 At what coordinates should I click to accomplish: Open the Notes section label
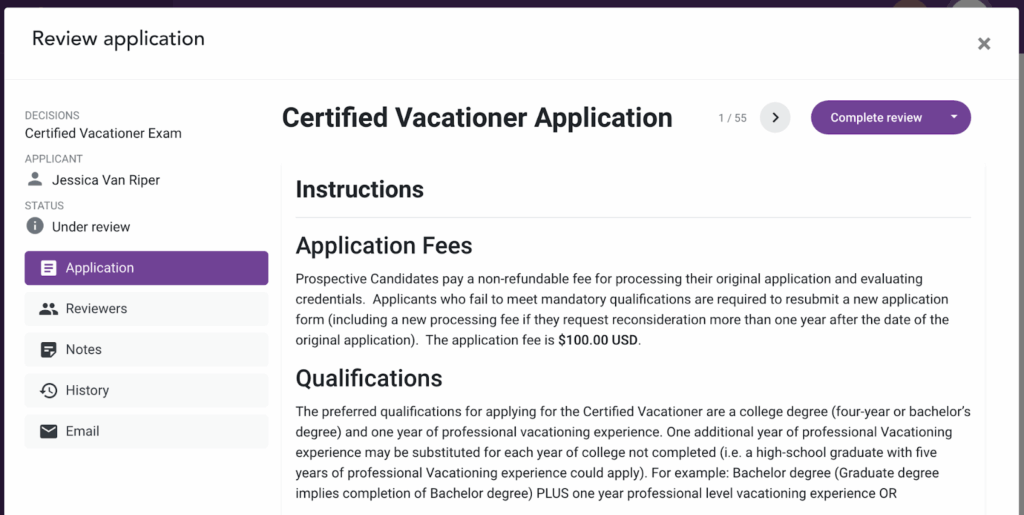pos(84,350)
